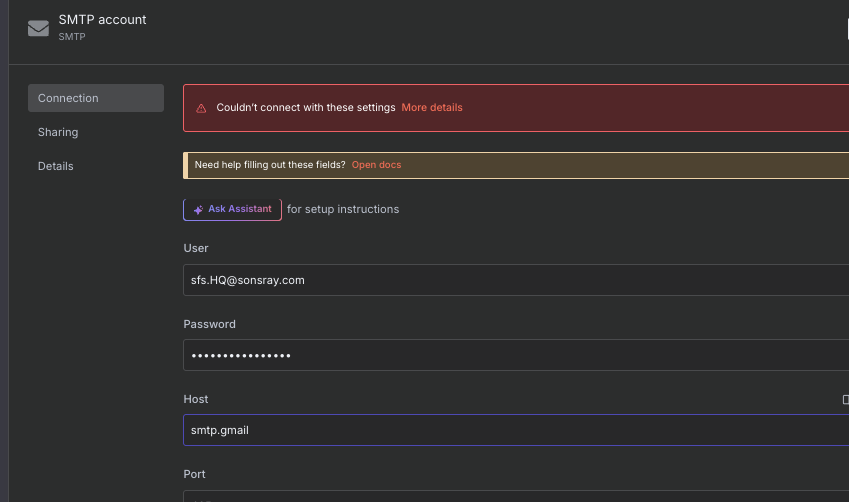
Task: Click the small icon beside Host field
Action: [846, 399]
